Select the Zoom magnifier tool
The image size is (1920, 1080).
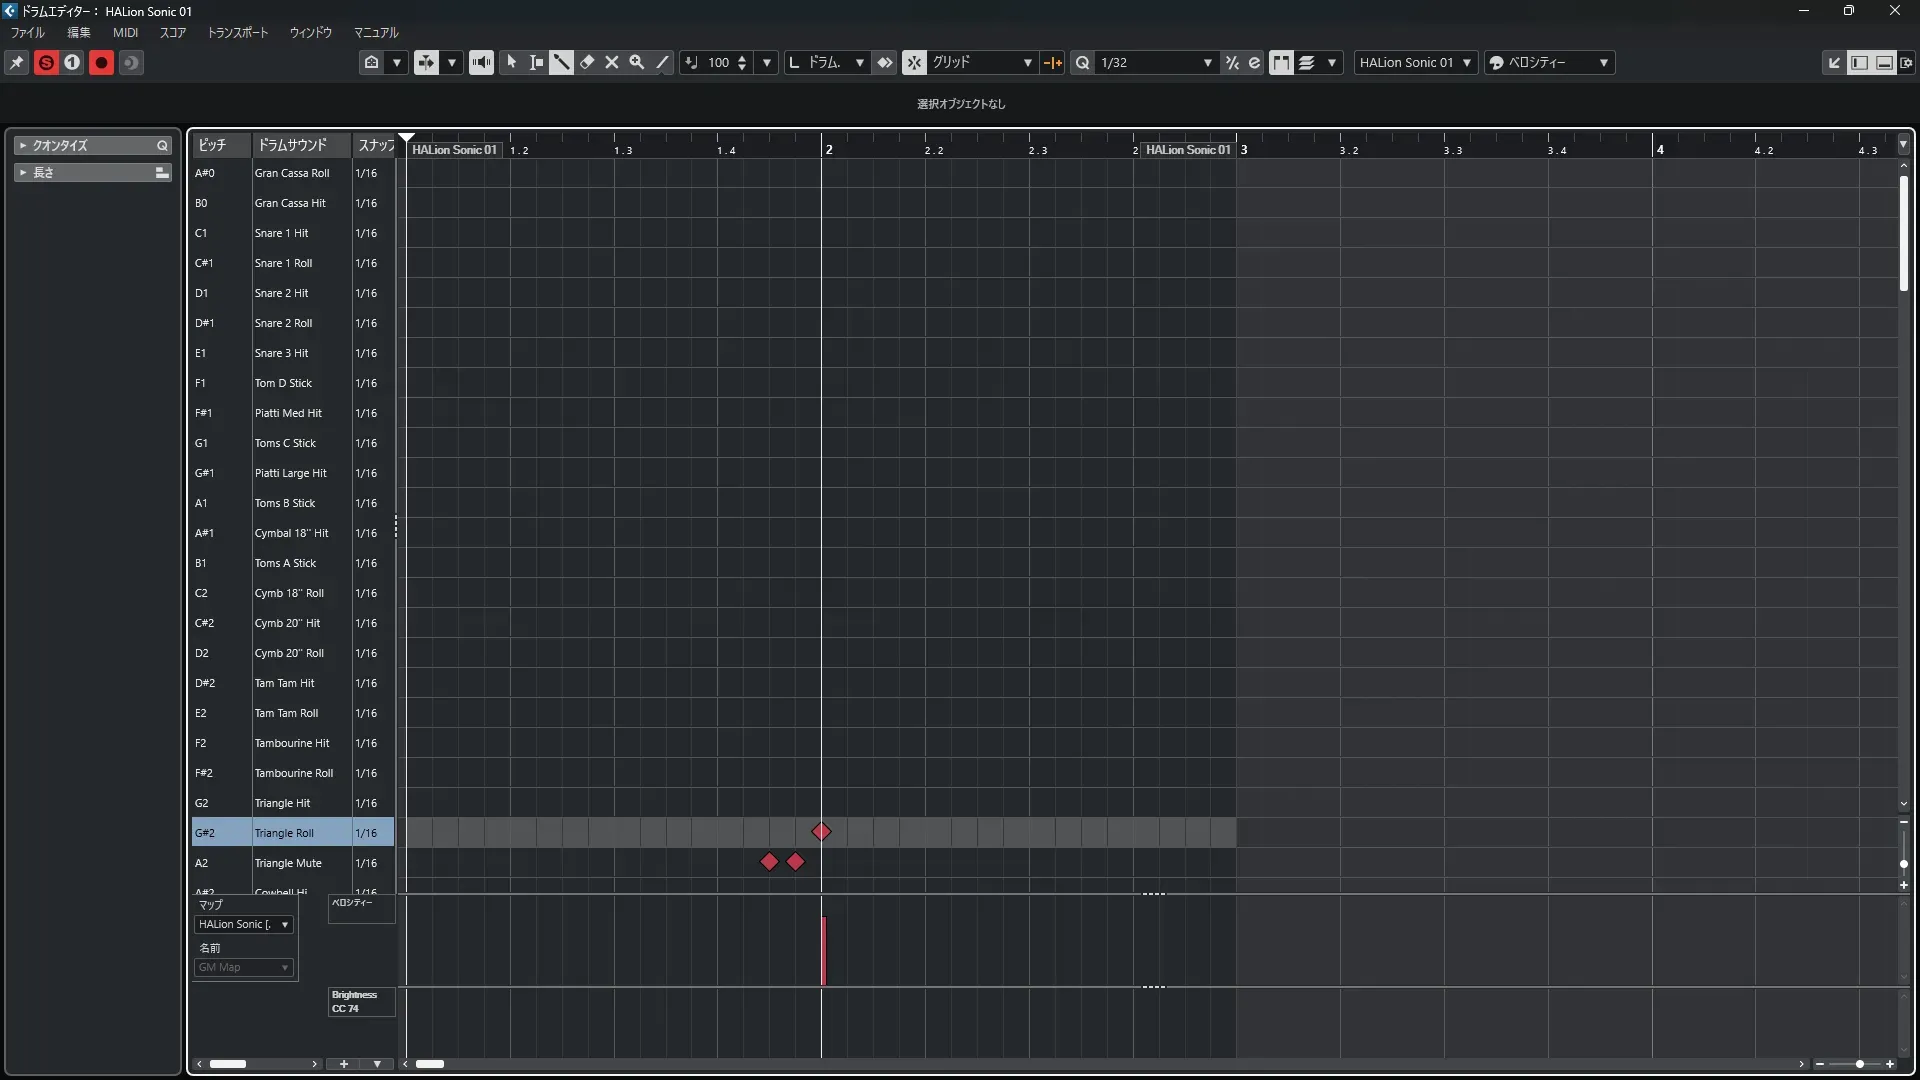pyautogui.click(x=637, y=62)
